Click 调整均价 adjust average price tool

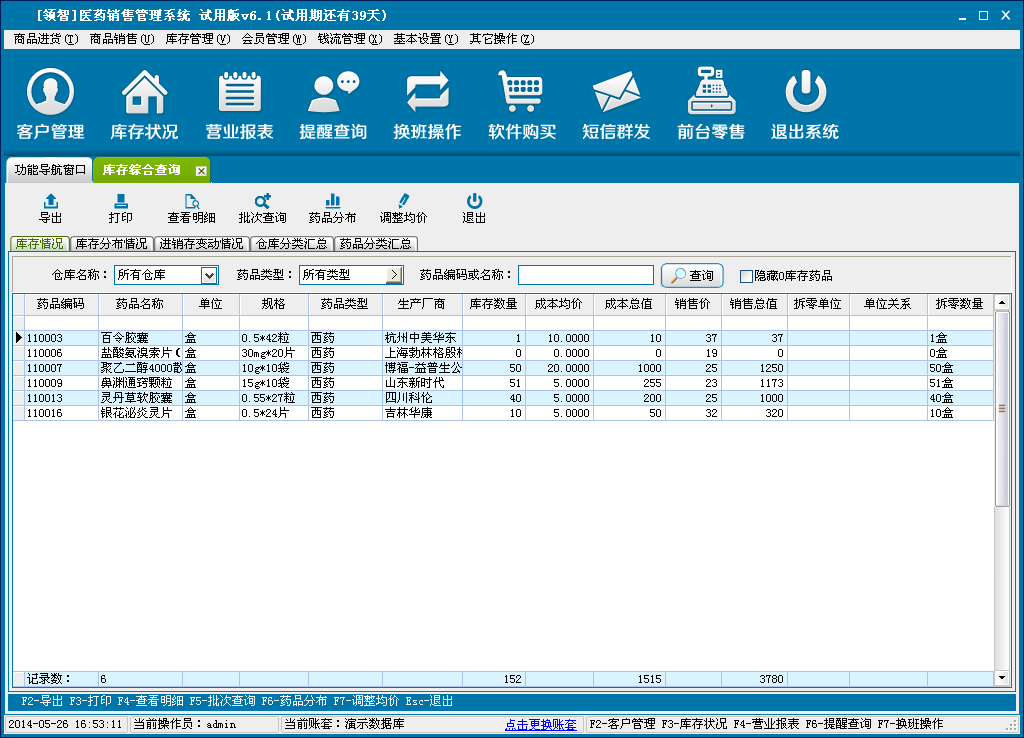coord(403,208)
